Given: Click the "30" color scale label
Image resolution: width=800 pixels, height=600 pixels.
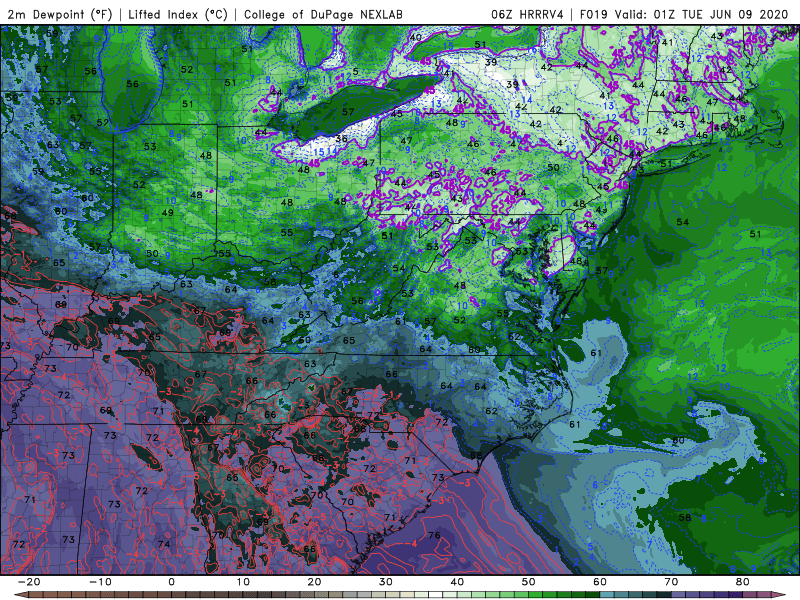Looking at the screenshot, I should pos(386,582).
